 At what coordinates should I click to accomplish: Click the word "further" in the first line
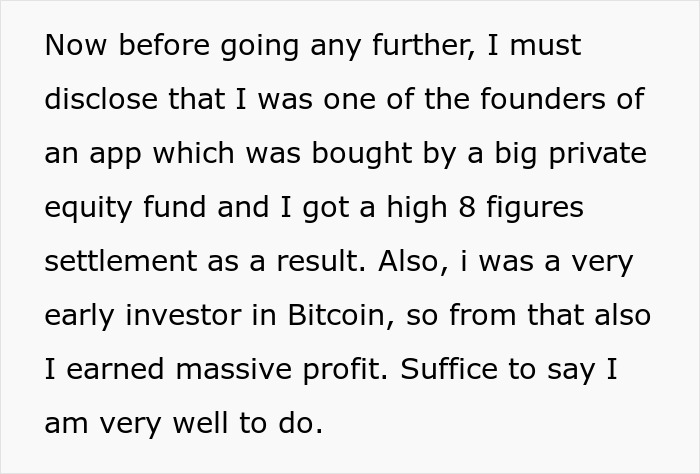coord(401,46)
